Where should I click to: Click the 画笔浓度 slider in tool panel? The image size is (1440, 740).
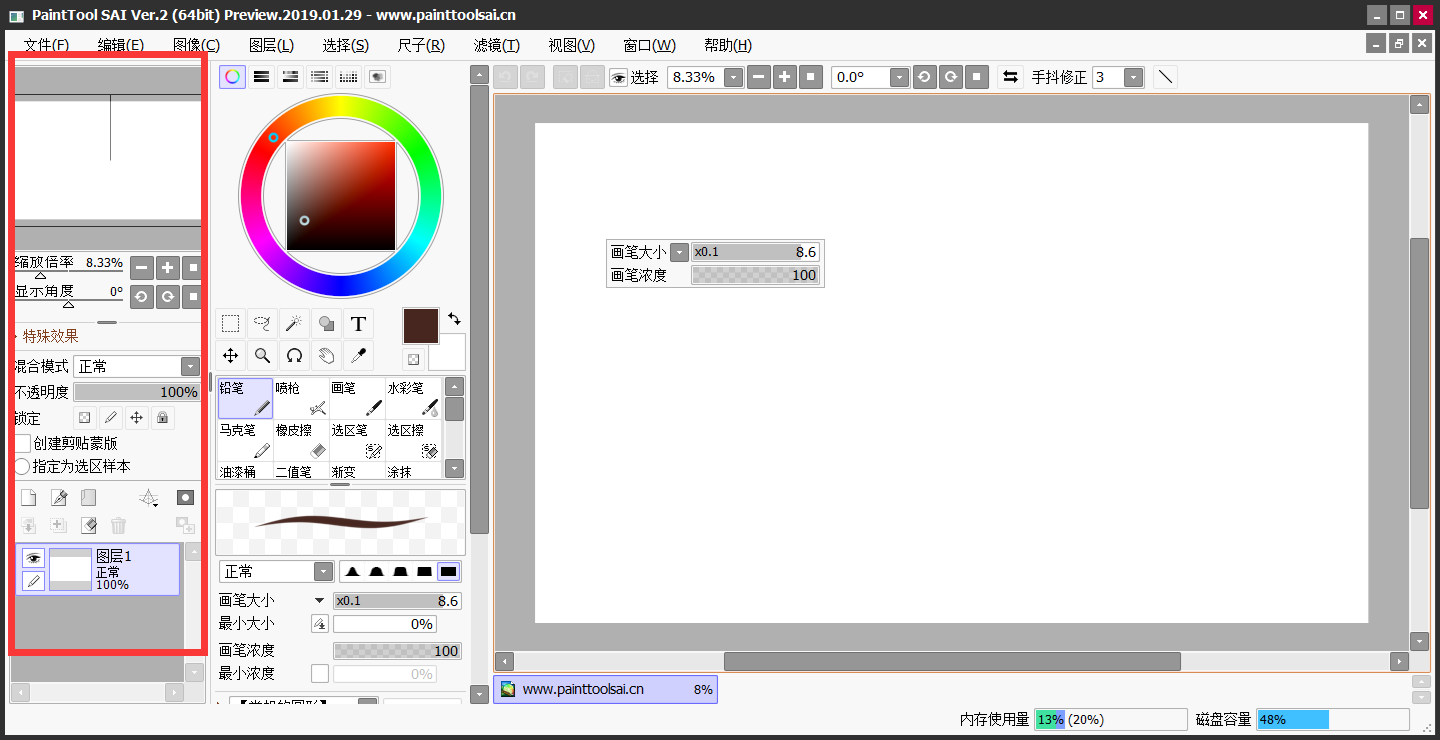point(397,651)
